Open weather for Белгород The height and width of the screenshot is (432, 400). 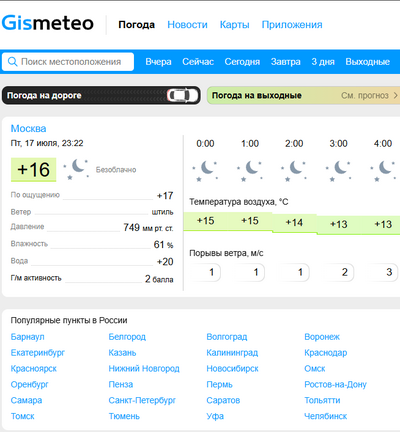[x=127, y=337]
